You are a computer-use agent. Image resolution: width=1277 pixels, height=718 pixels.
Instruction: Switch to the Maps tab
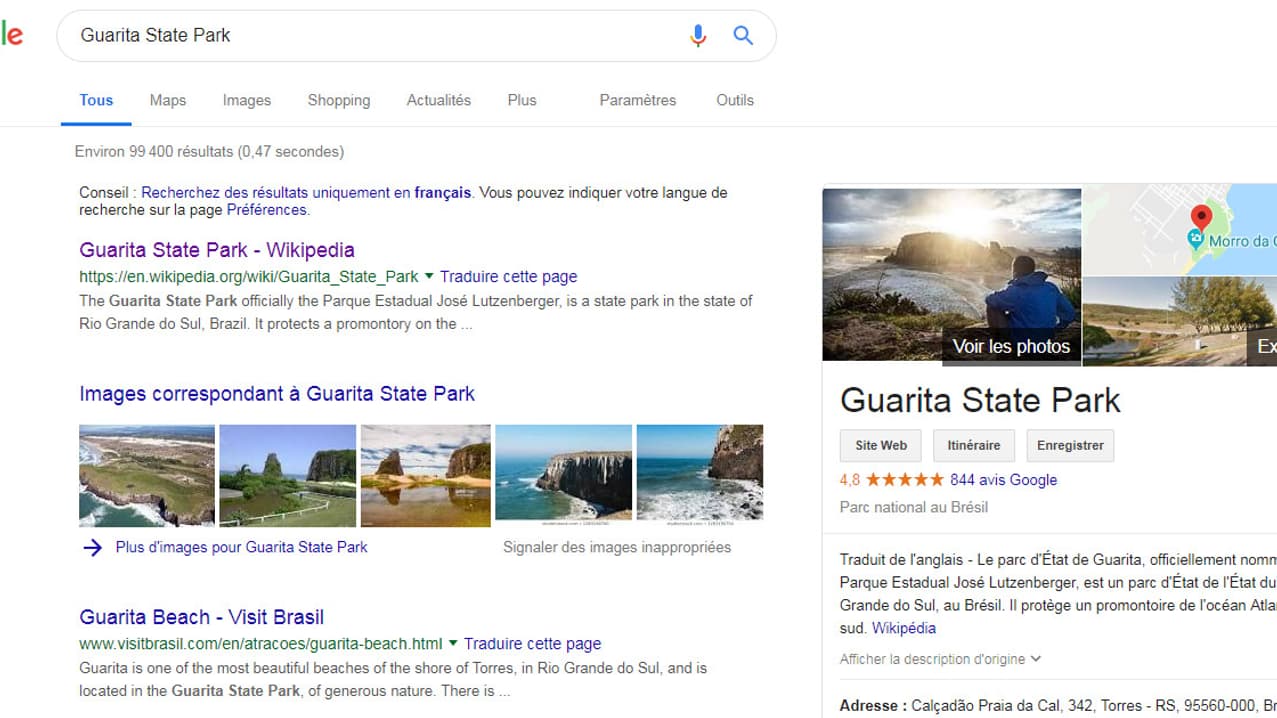coord(168,100)
